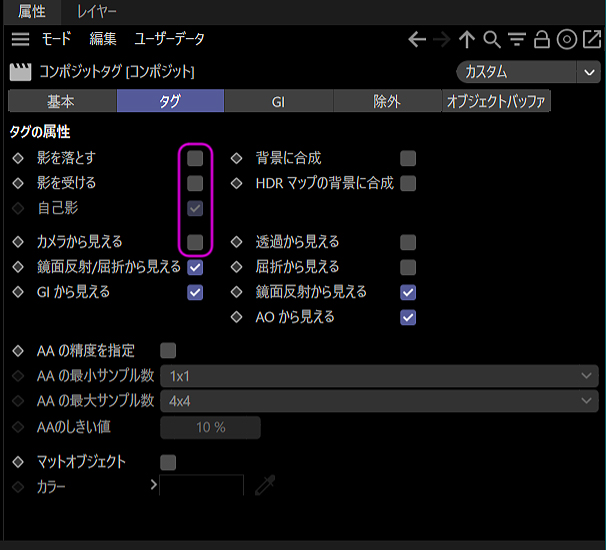Pick color with the eyedropper icon
606x550 pixels.
[x=265, y=486]
